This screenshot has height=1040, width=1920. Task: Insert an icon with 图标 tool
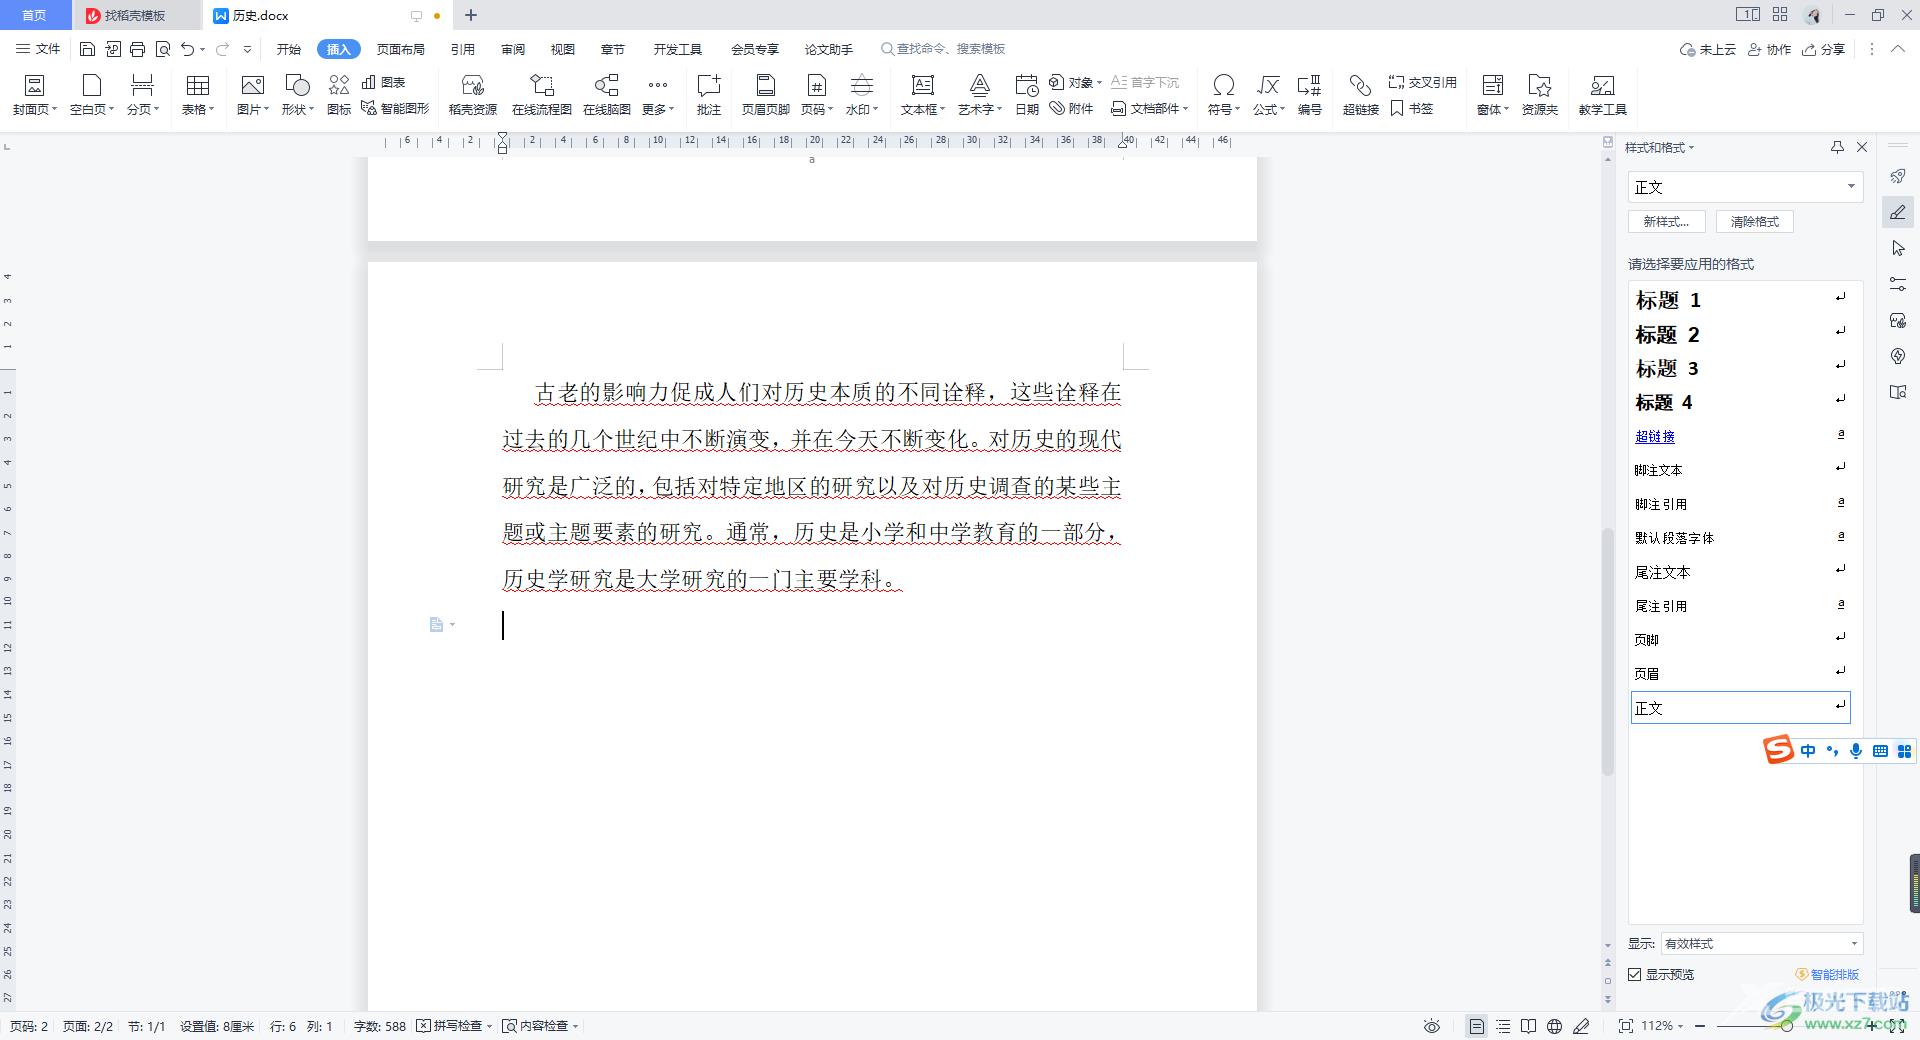pos(339,95)
